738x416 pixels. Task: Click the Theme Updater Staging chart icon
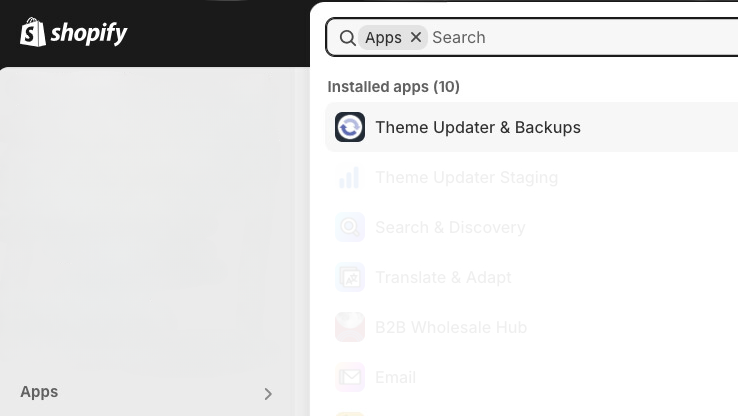coord(350,177)
